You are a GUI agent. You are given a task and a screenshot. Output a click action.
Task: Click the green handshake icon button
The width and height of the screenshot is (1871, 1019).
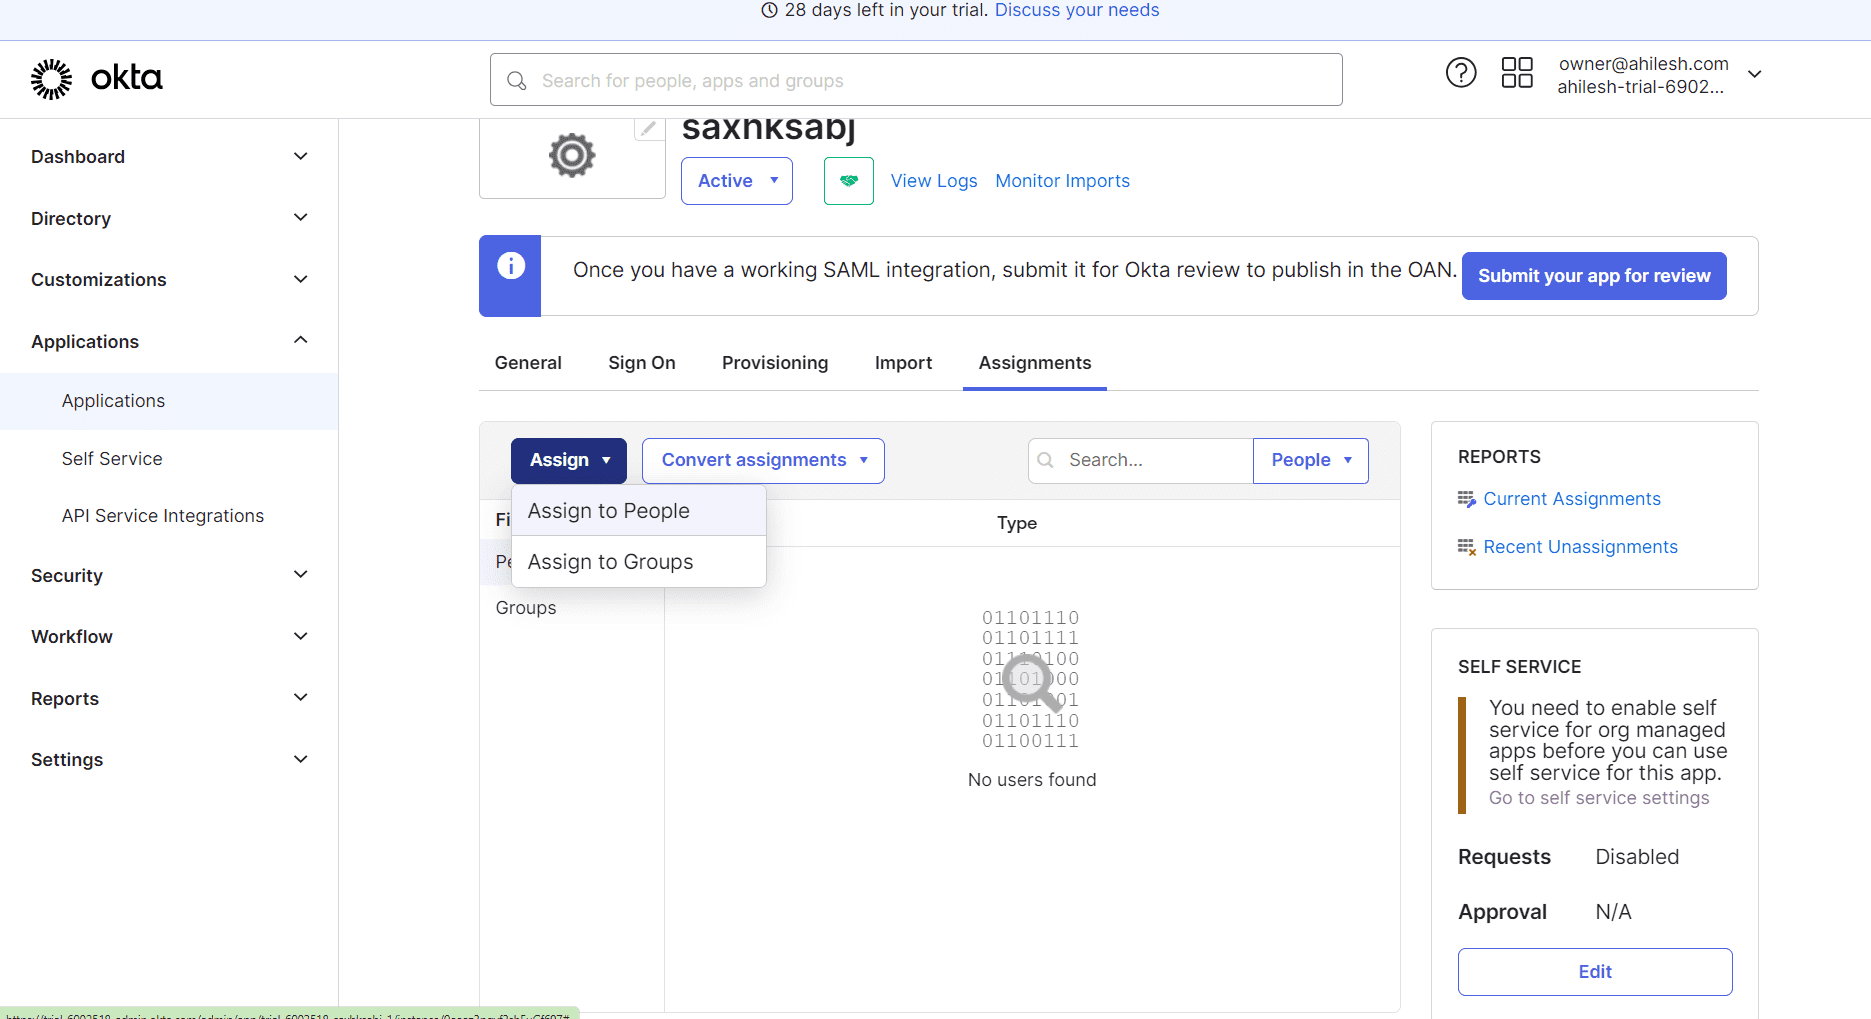pyautogui.click(x=849, y=181)
